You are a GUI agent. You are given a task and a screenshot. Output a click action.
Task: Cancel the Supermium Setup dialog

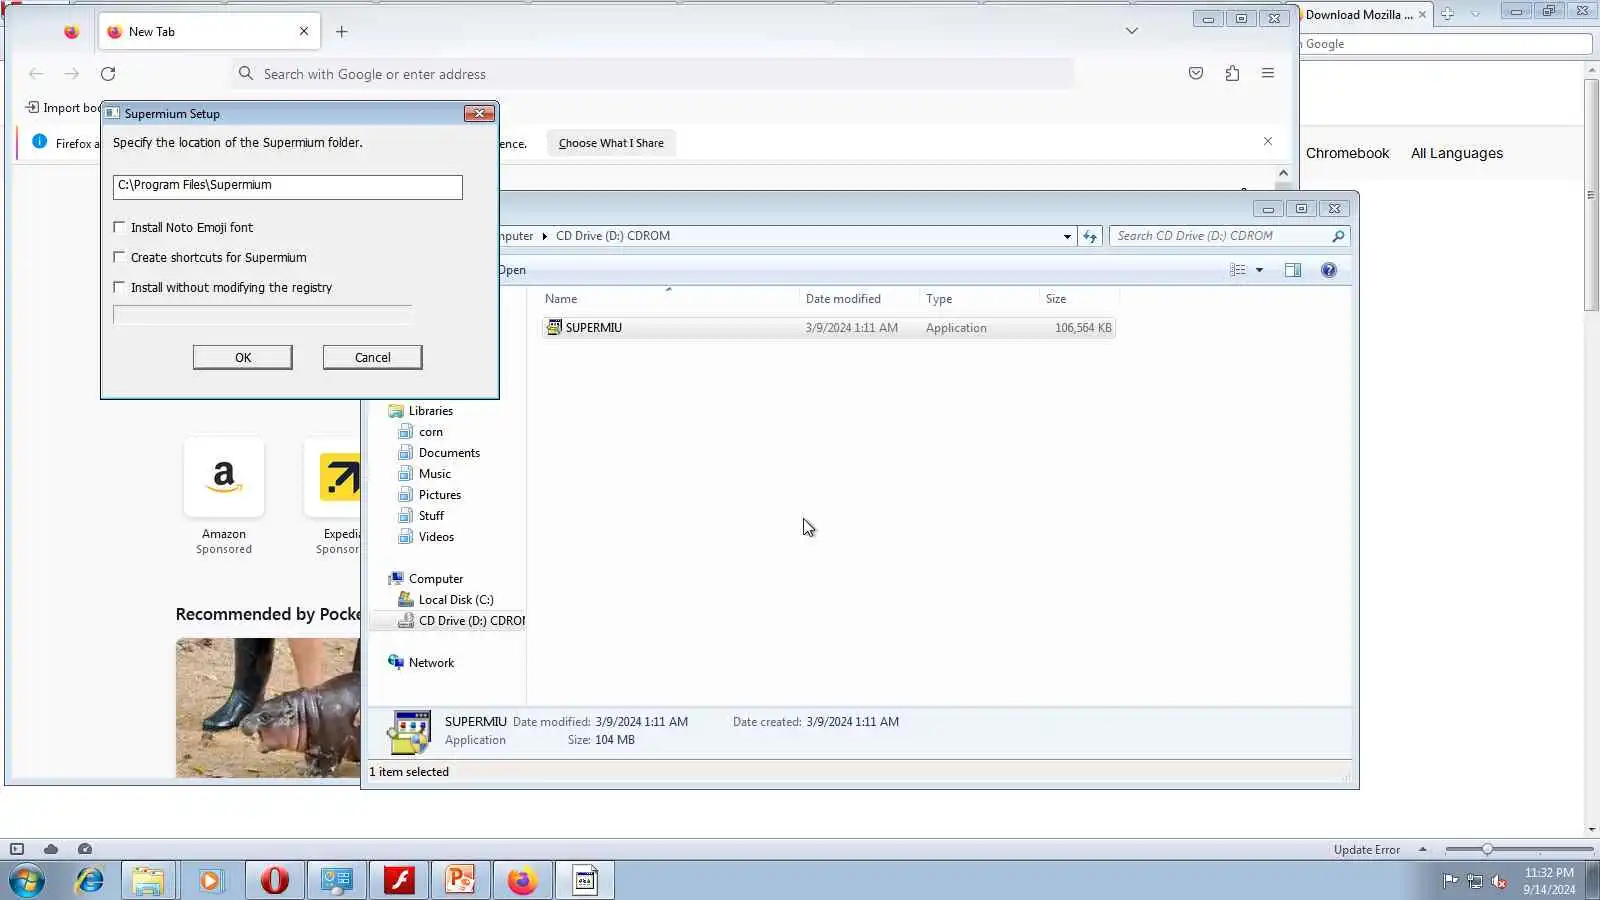pos(372,357)
